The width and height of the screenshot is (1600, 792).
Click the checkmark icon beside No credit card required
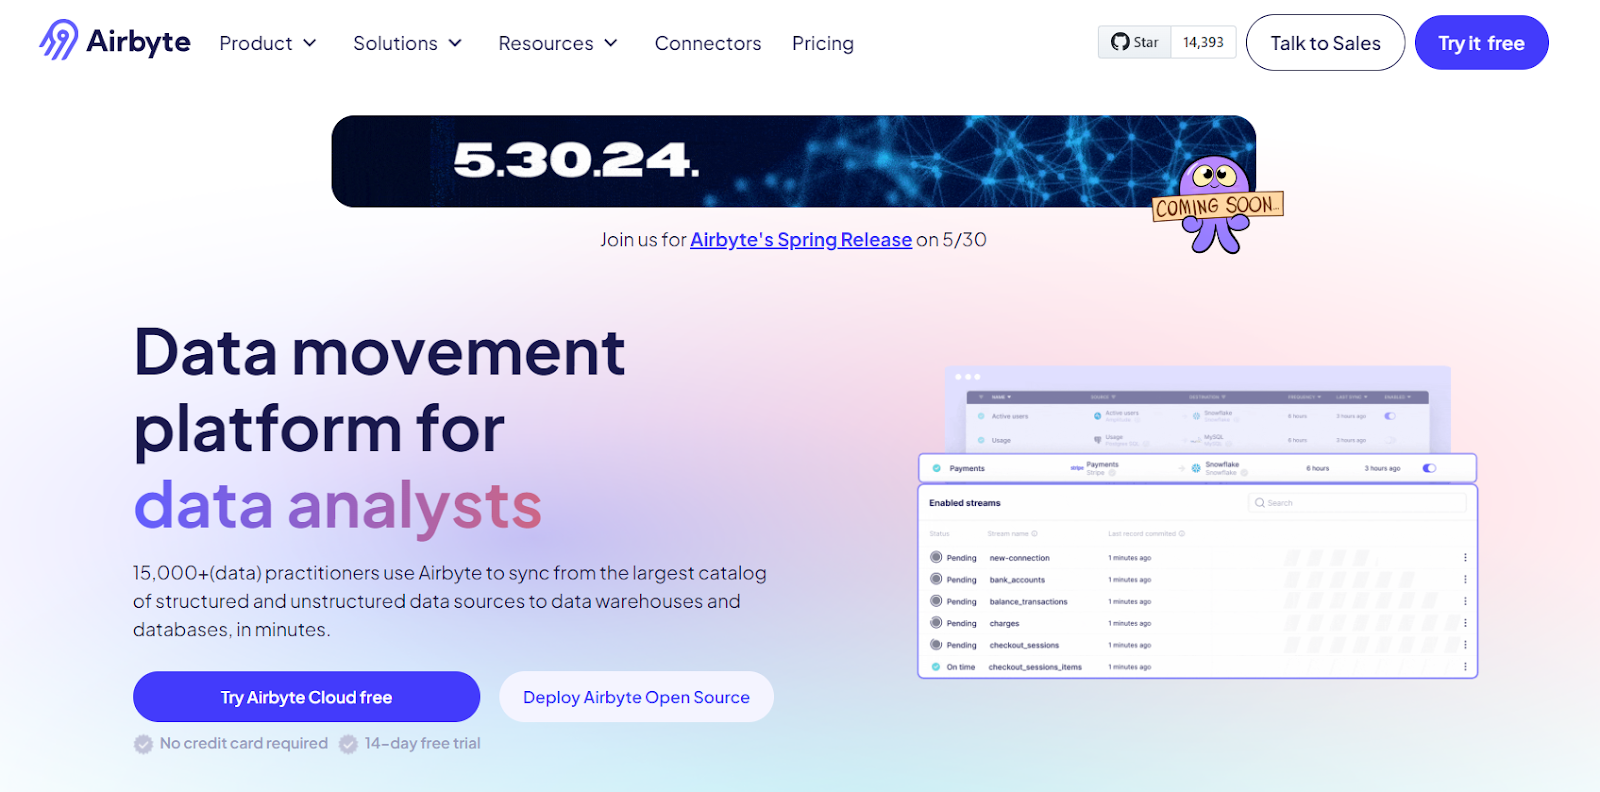pyautogui.click(x=143, y=744)
